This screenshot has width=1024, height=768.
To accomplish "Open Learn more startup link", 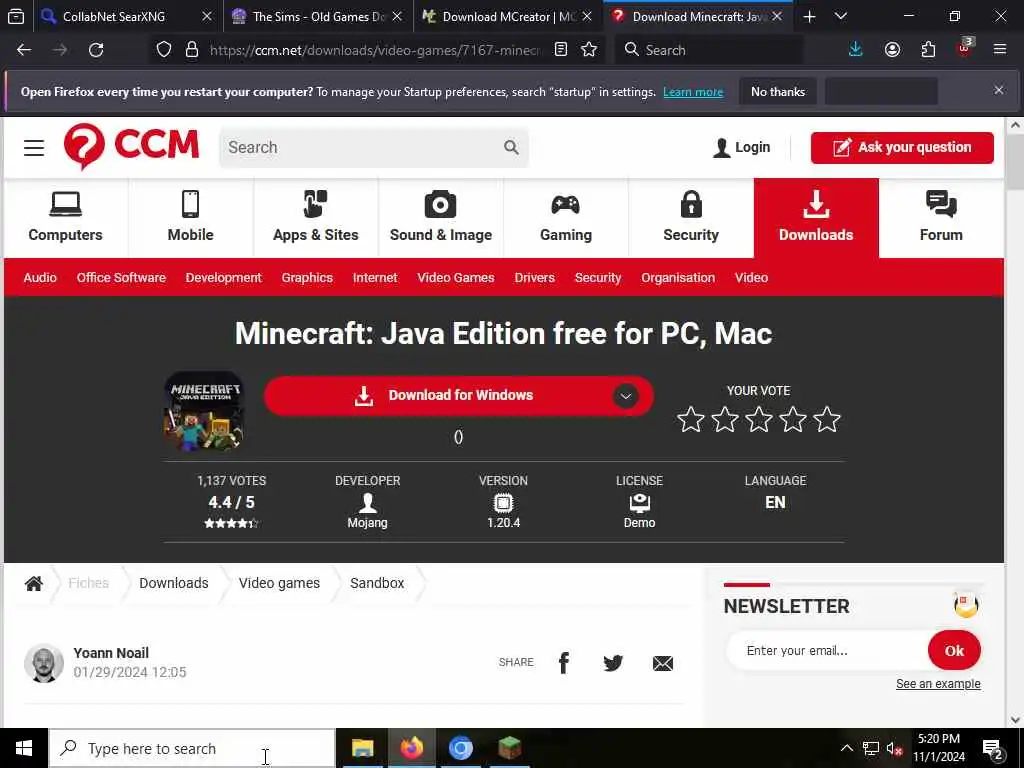I will click(x=693, y=92).
